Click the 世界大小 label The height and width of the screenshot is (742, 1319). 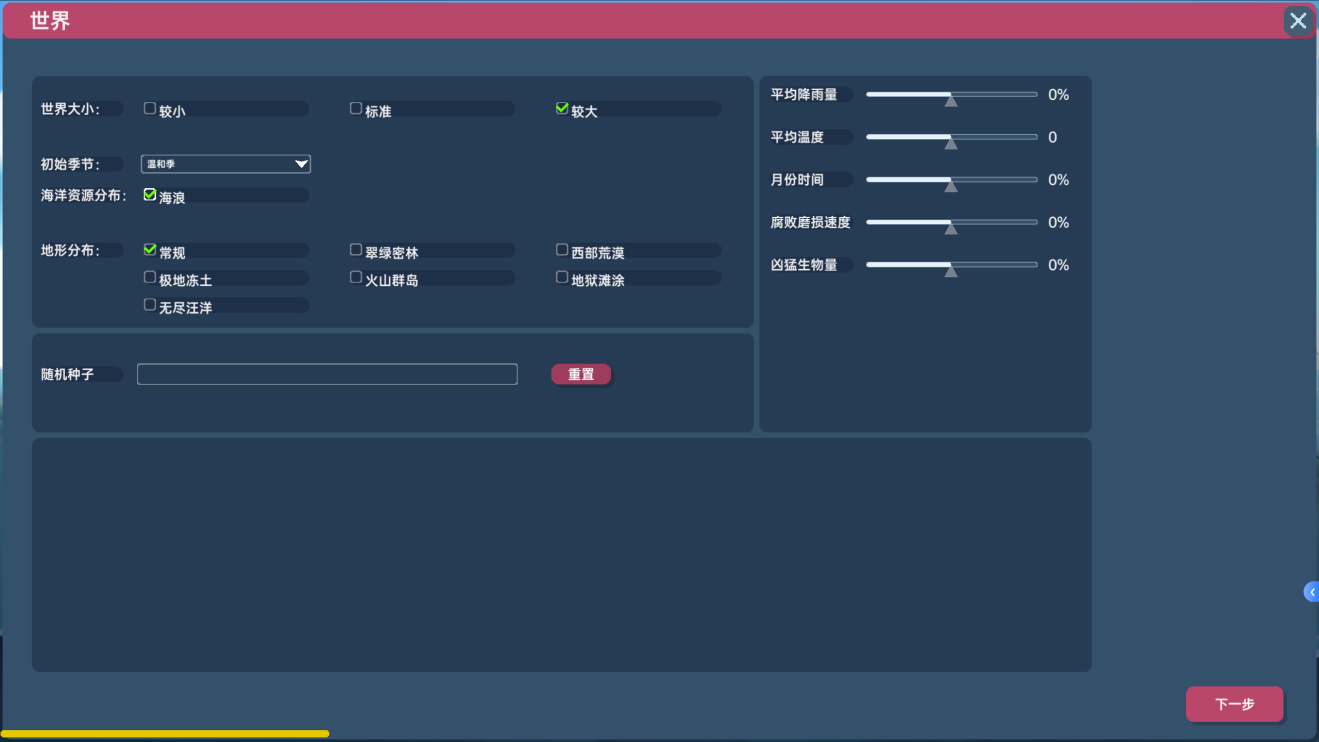click(70, 109)
